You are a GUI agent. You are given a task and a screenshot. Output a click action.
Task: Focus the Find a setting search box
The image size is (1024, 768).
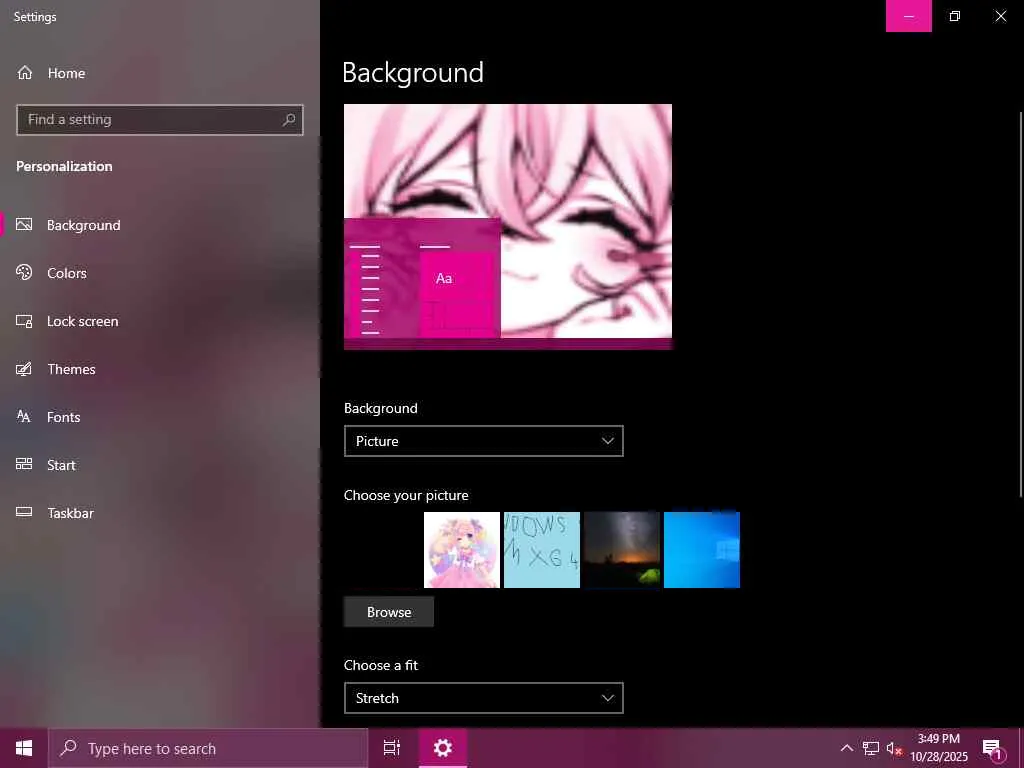point(160,120)
